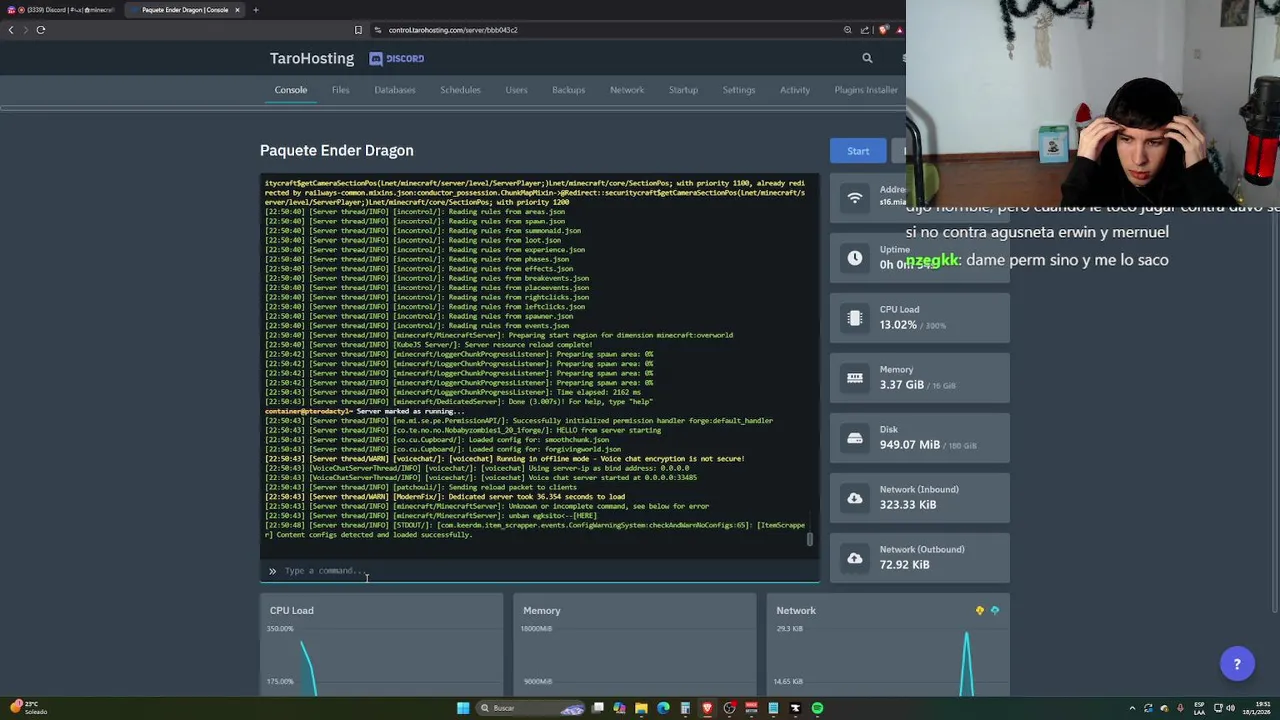The width and height of the screenshot is (1280, 720).
Task: Click the ESP LAA language indicator
Action: coord(1201,708)
